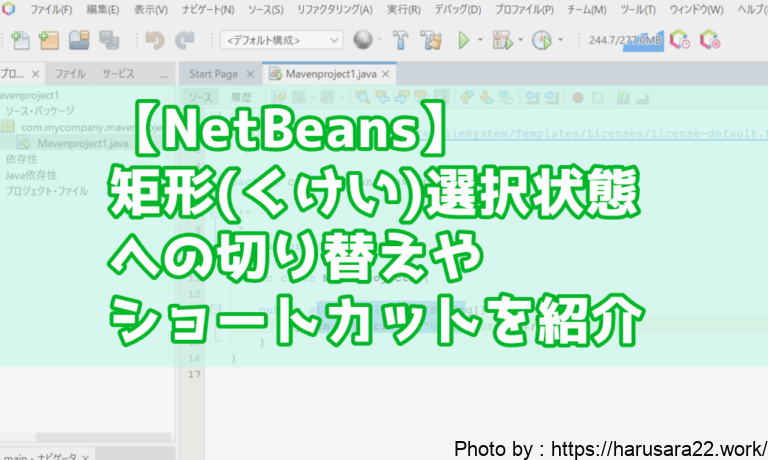Click the Previous Bookmark up arrow icon
Screen dimensions: 768x460
coord(467,97)
